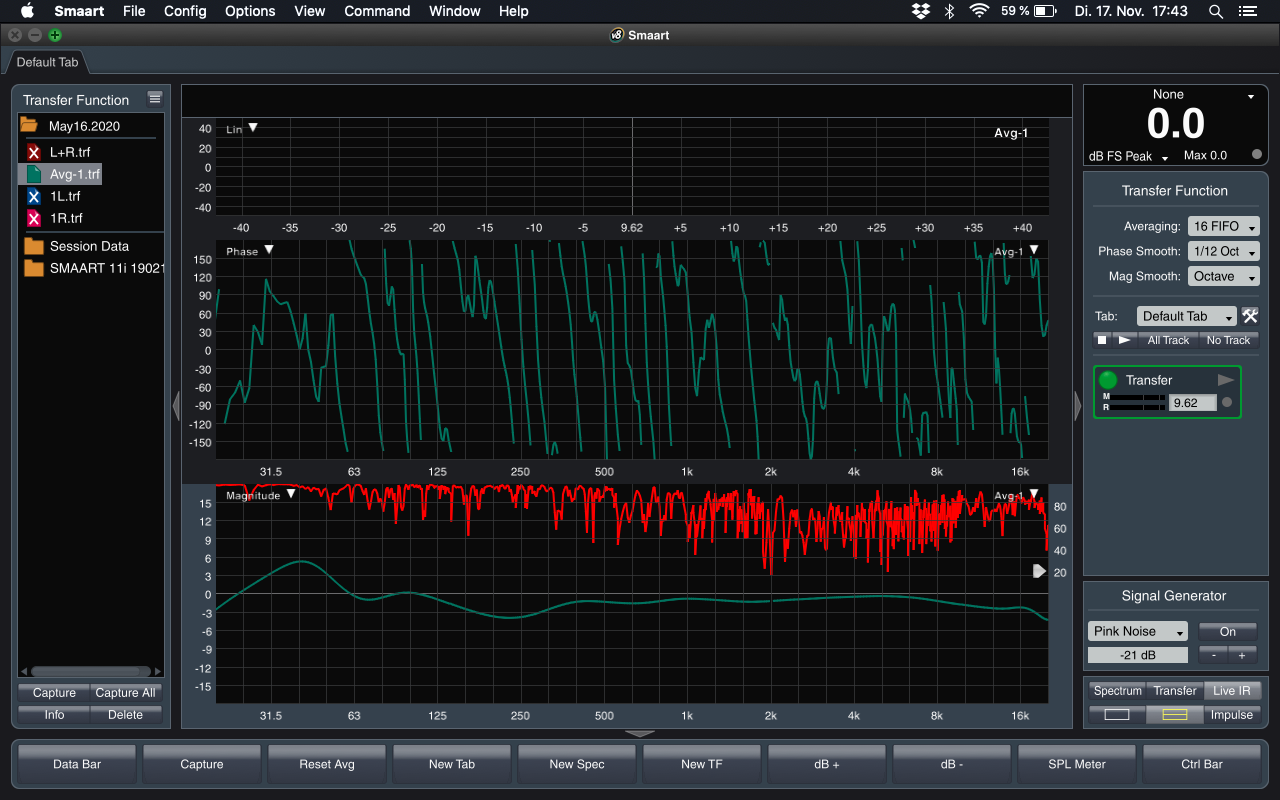Open the Tab selector Default Tab dropdown
Viewport: 1280px width, 800px height.
click(1187, 316)
